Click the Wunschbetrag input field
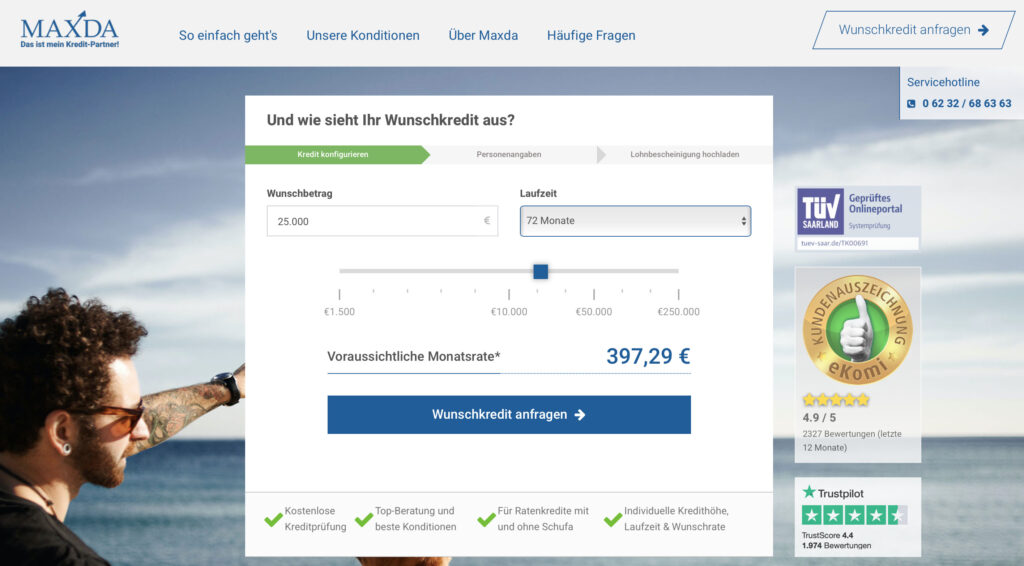This screenshot has width=1024, height=566. pos(382,221)
